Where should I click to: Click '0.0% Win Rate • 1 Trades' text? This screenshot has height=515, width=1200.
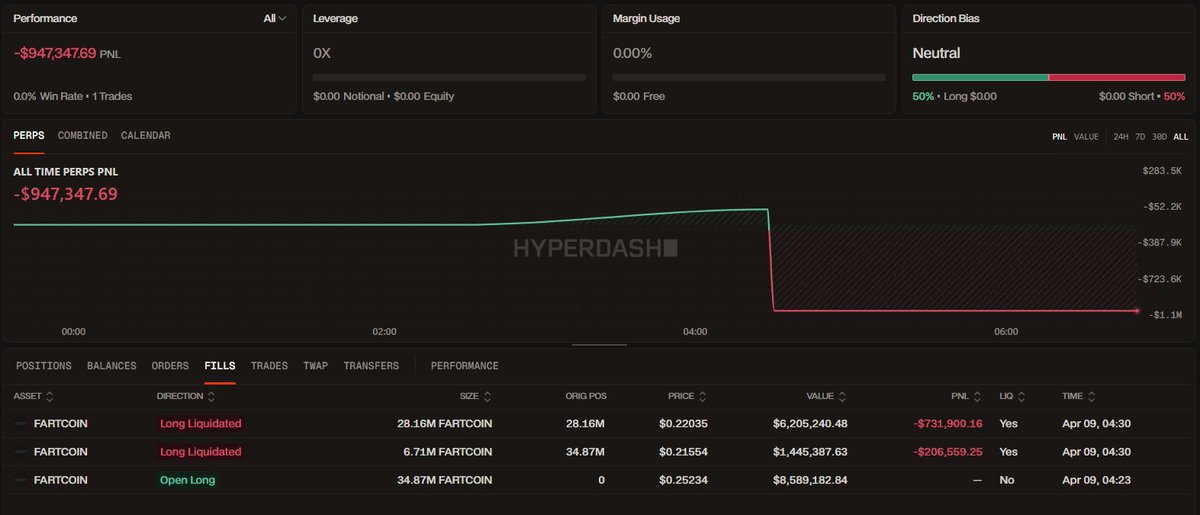pyautogui.click(x=73, y=96)
